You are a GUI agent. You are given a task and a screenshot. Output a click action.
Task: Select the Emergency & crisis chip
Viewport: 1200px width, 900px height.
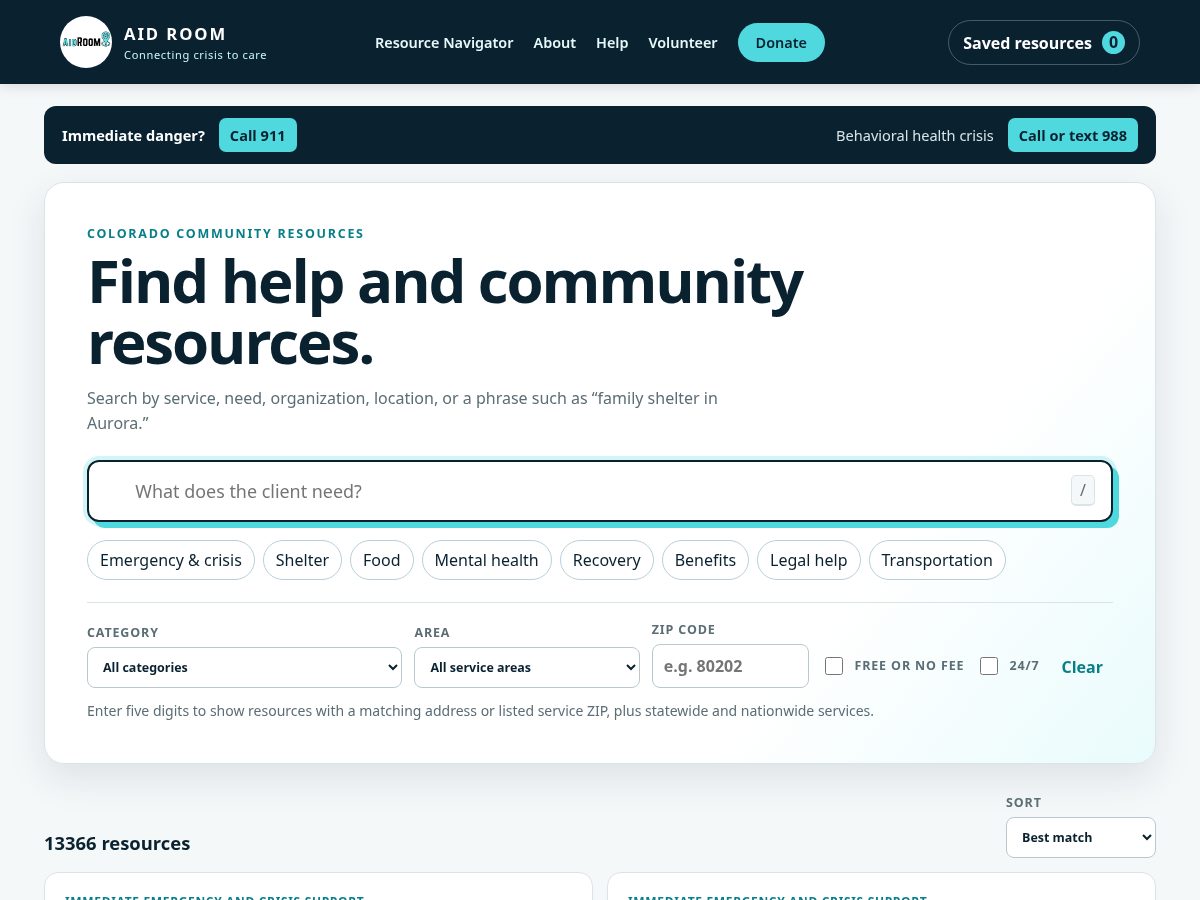click(x=171, y=560)
